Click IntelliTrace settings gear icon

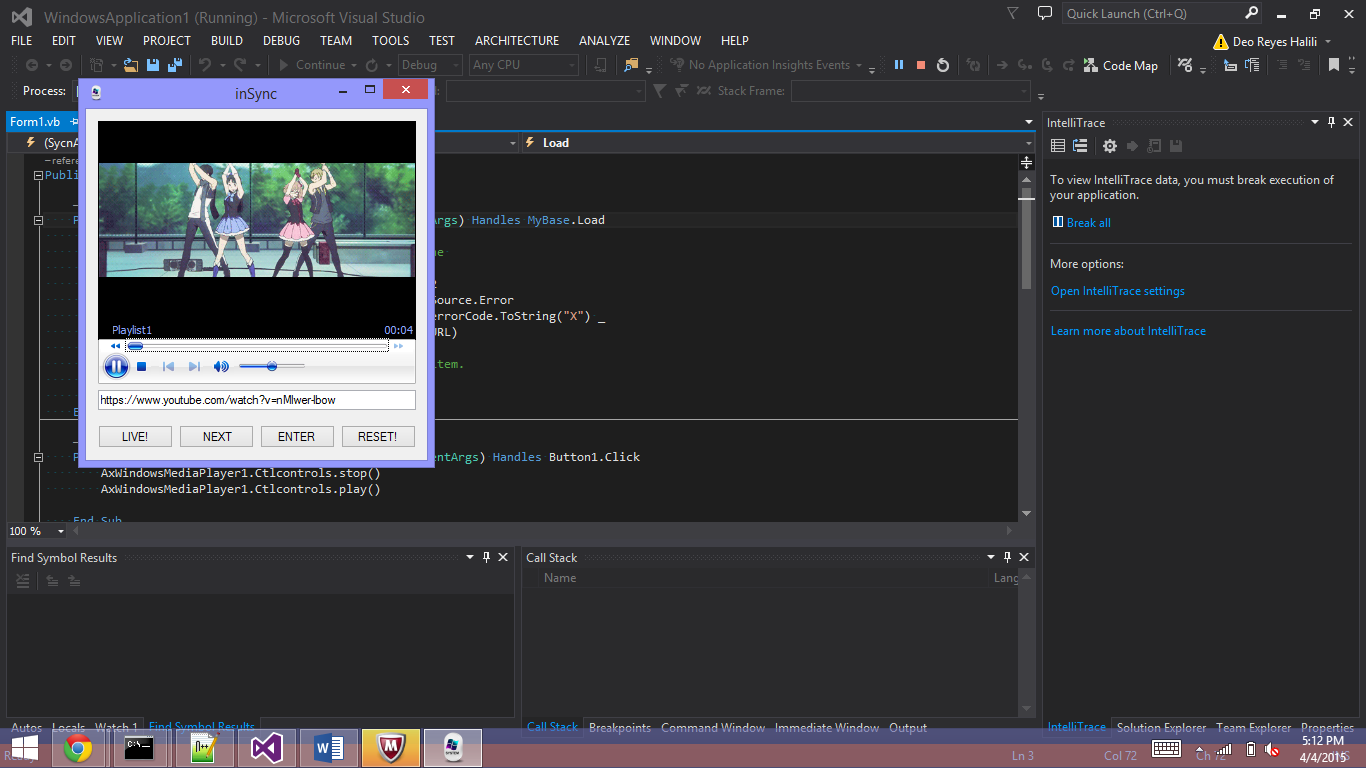[1109, 146]
